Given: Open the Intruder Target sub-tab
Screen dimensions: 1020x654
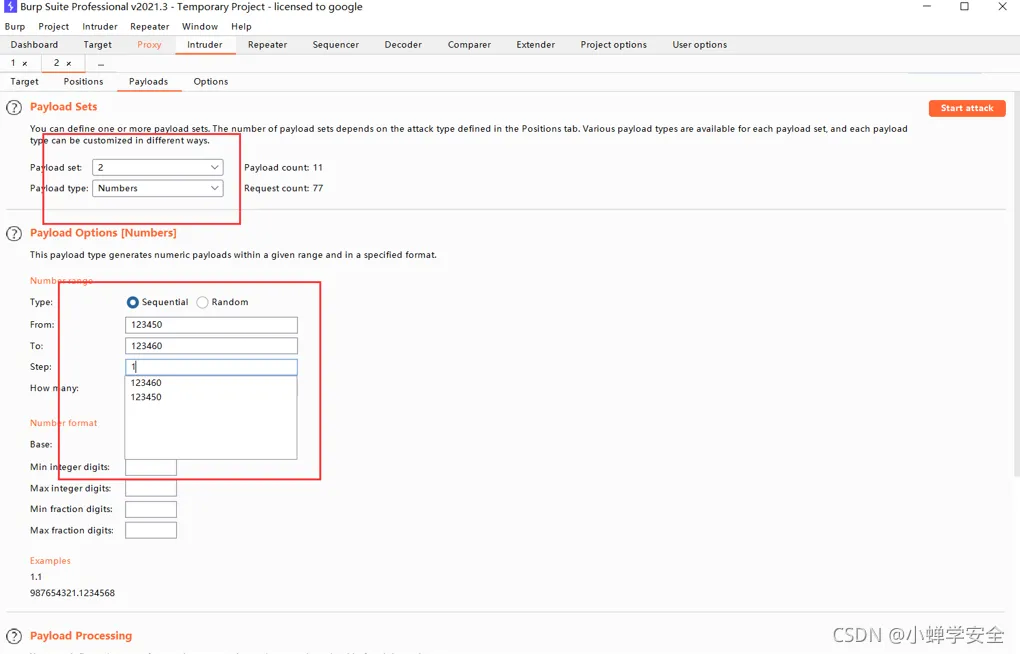Looking at the screenshot, I should (x=25, y=82).
